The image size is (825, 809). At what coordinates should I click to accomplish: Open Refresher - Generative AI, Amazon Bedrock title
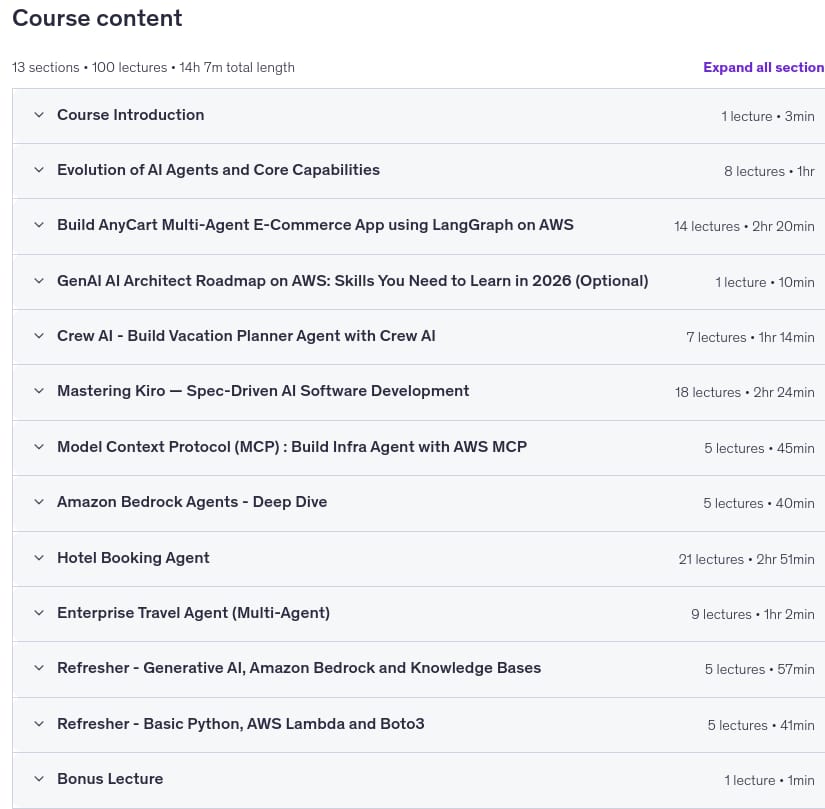pos(299,668)
